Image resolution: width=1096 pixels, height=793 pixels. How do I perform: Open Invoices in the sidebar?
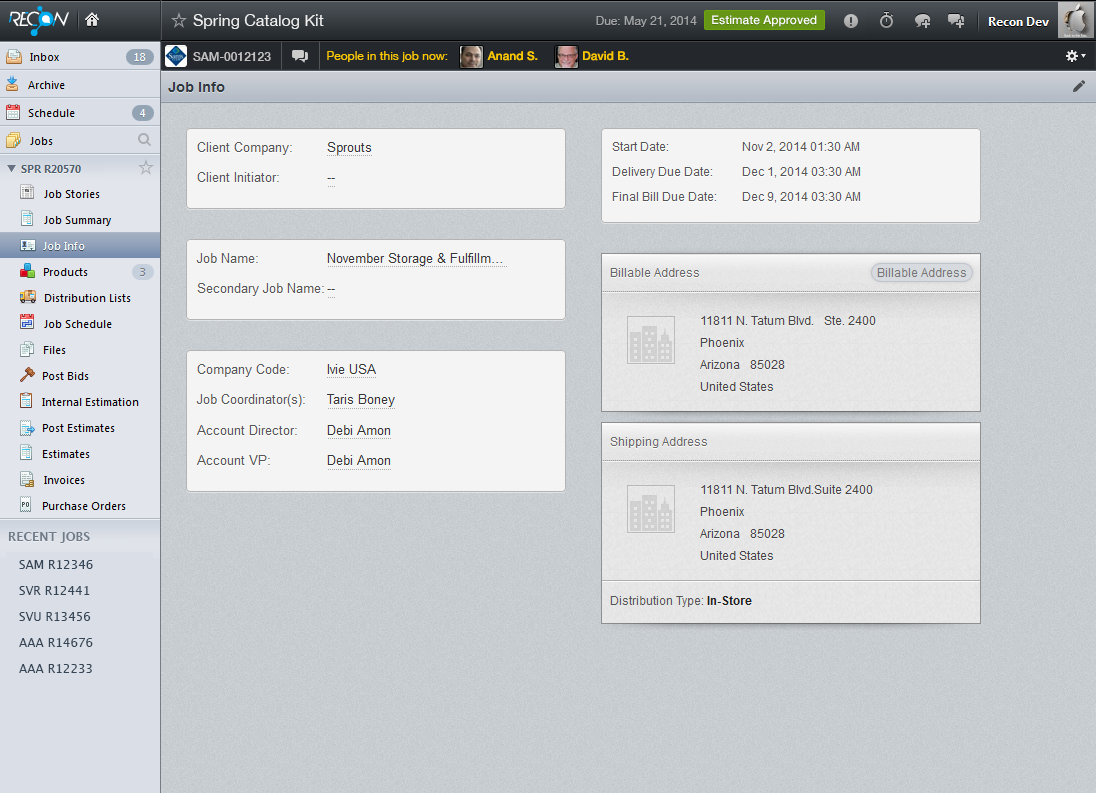(x=80, y=480)
